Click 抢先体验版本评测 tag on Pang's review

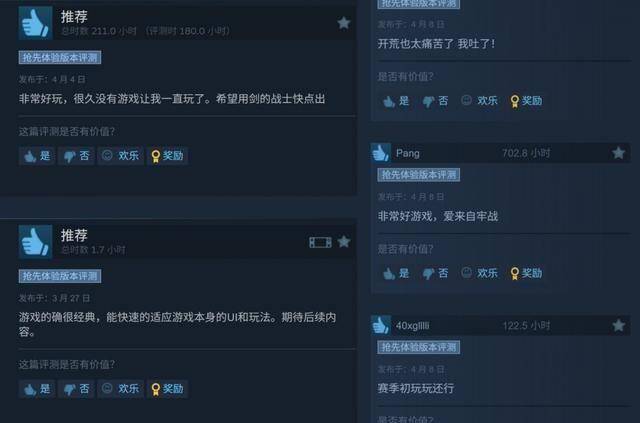(419, 175)
